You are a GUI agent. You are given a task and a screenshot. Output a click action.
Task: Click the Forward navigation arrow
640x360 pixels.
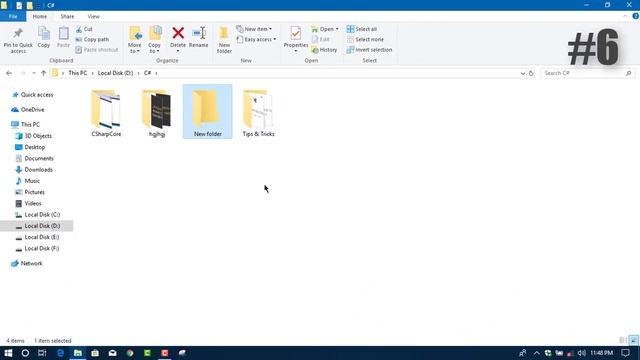(23, 73)
